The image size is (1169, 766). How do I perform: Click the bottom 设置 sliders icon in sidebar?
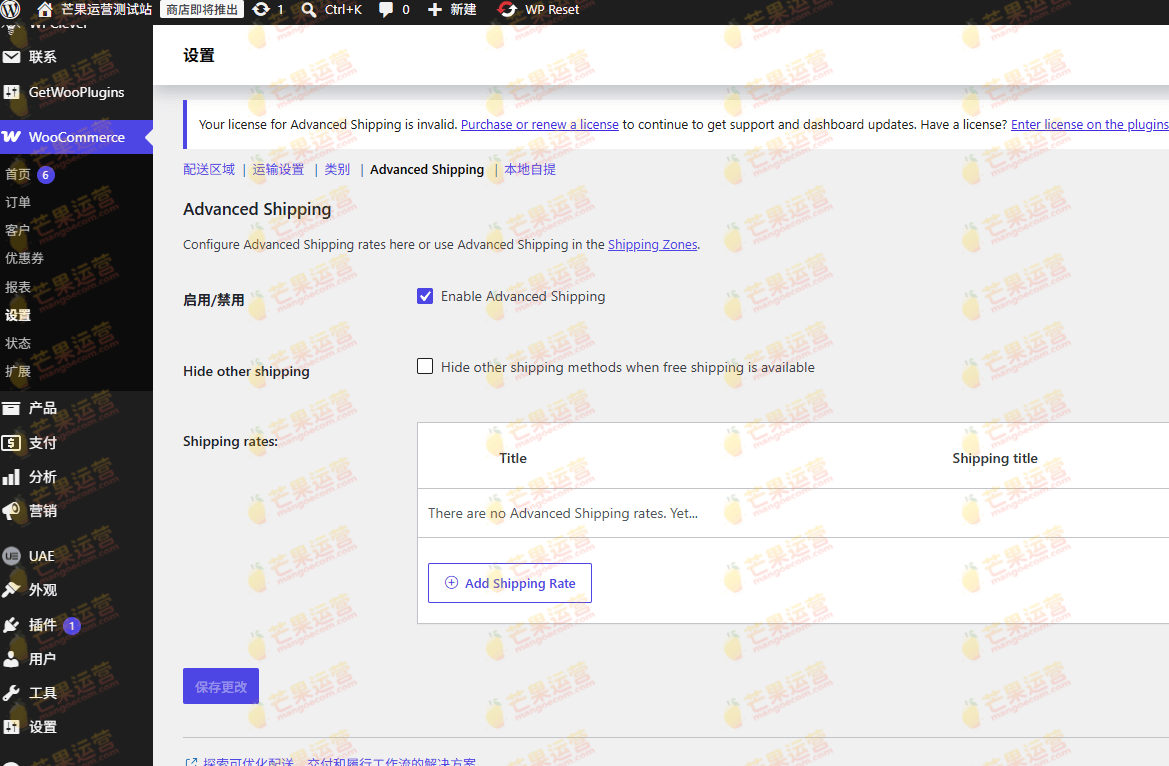point(11,726)
